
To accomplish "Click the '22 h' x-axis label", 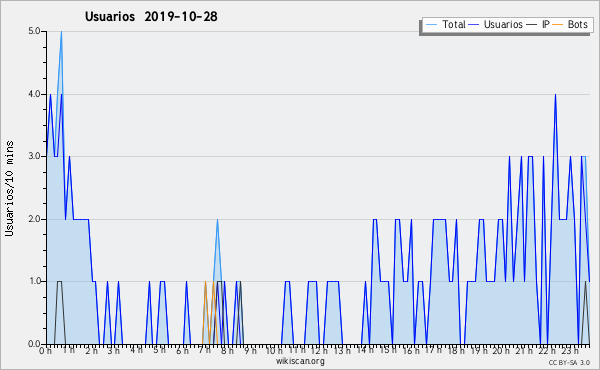I will (x=547, y=351).
